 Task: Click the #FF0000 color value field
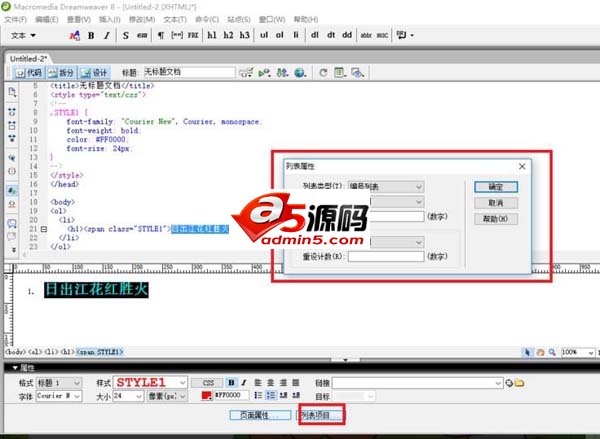[232, 395]
